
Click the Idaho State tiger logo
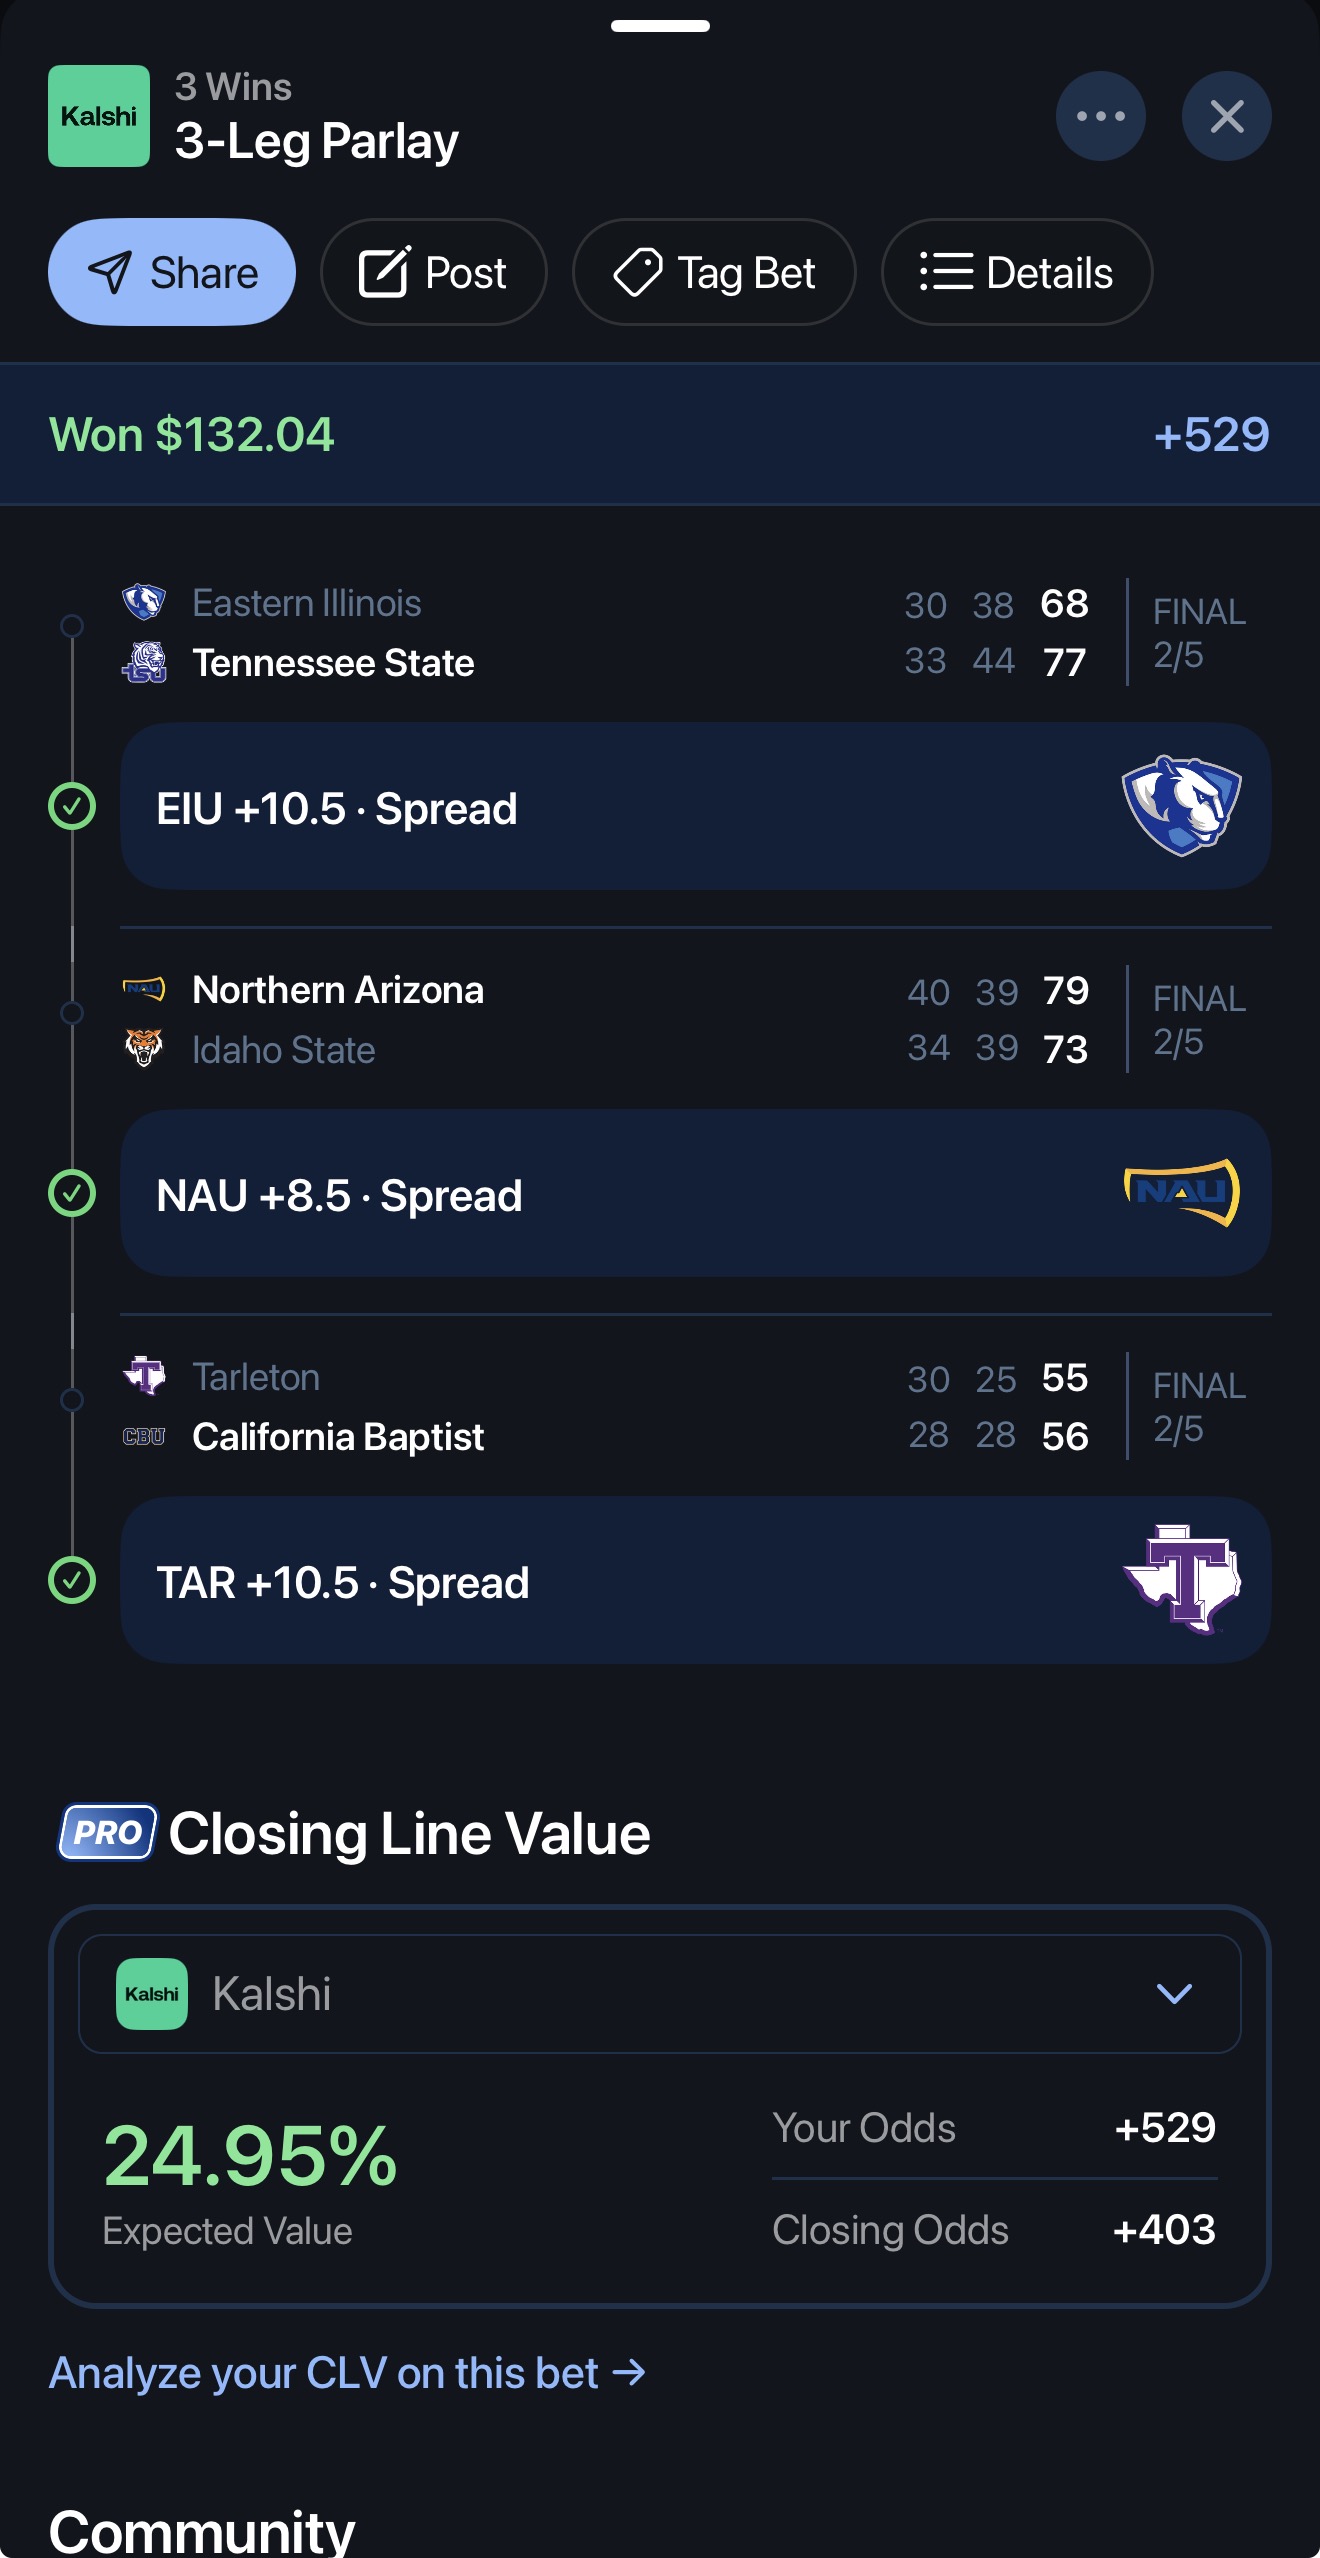click(146, 1048)
